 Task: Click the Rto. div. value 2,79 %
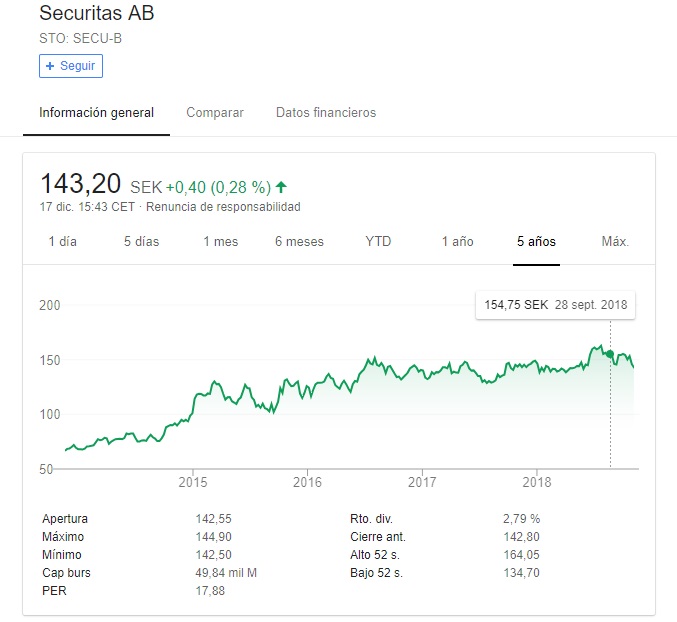tap(521, 519)
